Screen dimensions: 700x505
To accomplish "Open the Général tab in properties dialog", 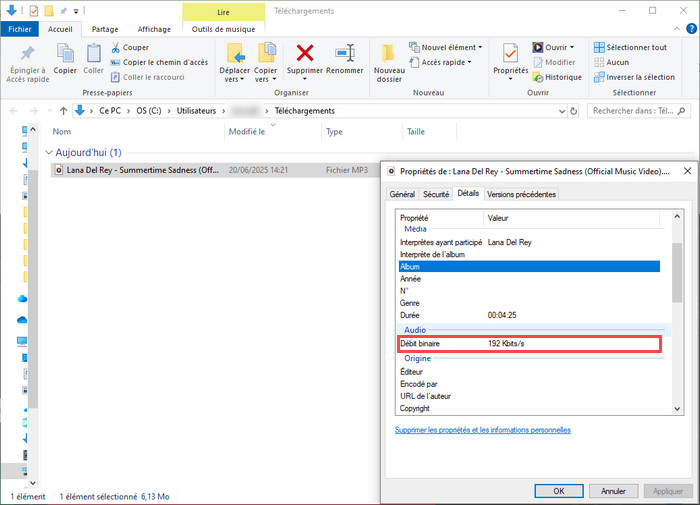I will 402,194.
